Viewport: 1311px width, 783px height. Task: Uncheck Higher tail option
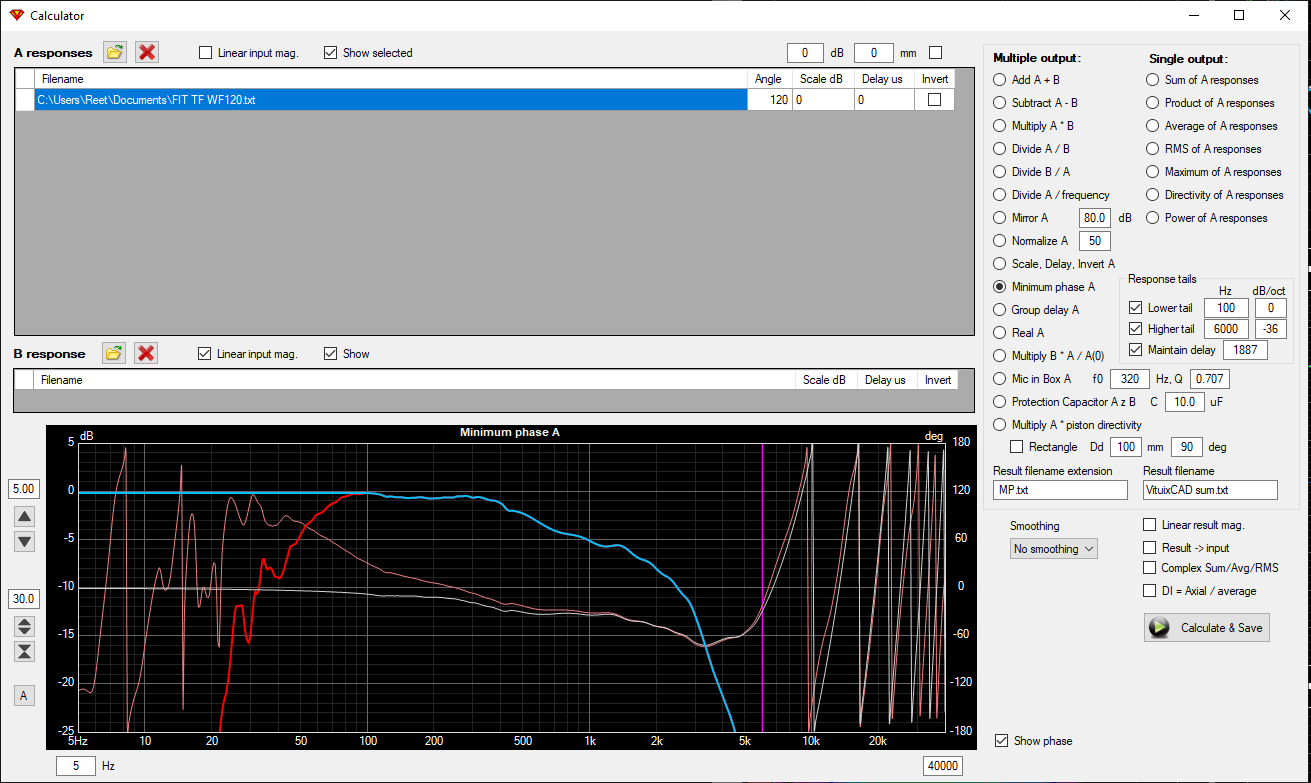point(1135,329)
